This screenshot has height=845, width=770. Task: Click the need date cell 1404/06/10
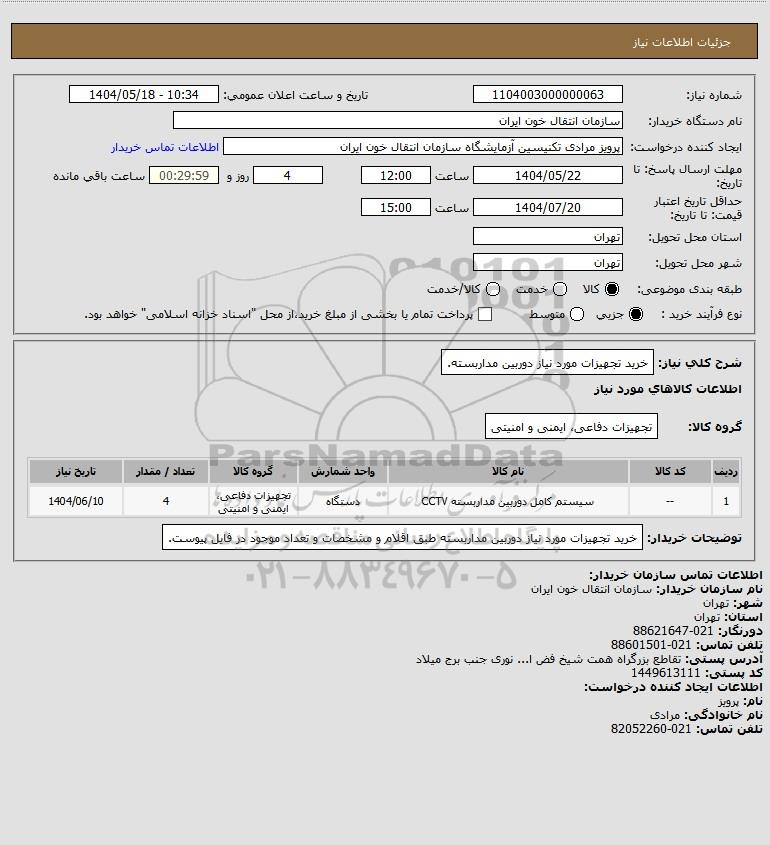(75, 501)
